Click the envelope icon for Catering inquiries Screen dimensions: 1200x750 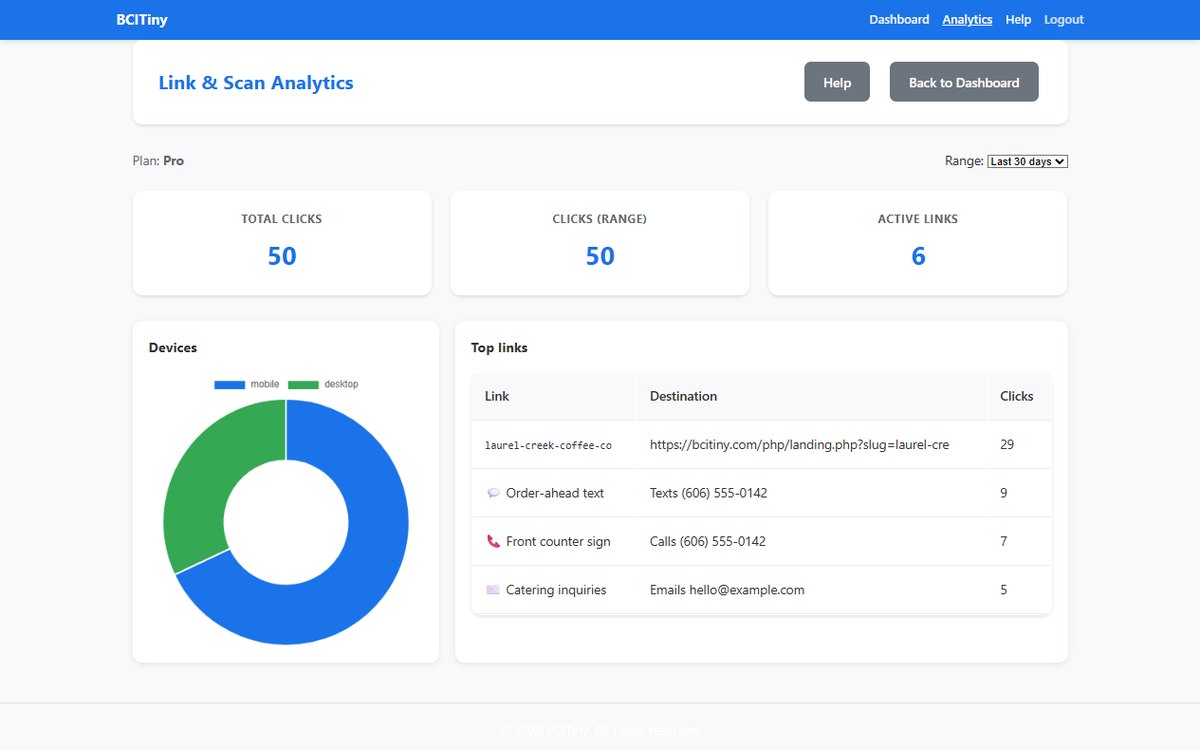coord(493,590)
